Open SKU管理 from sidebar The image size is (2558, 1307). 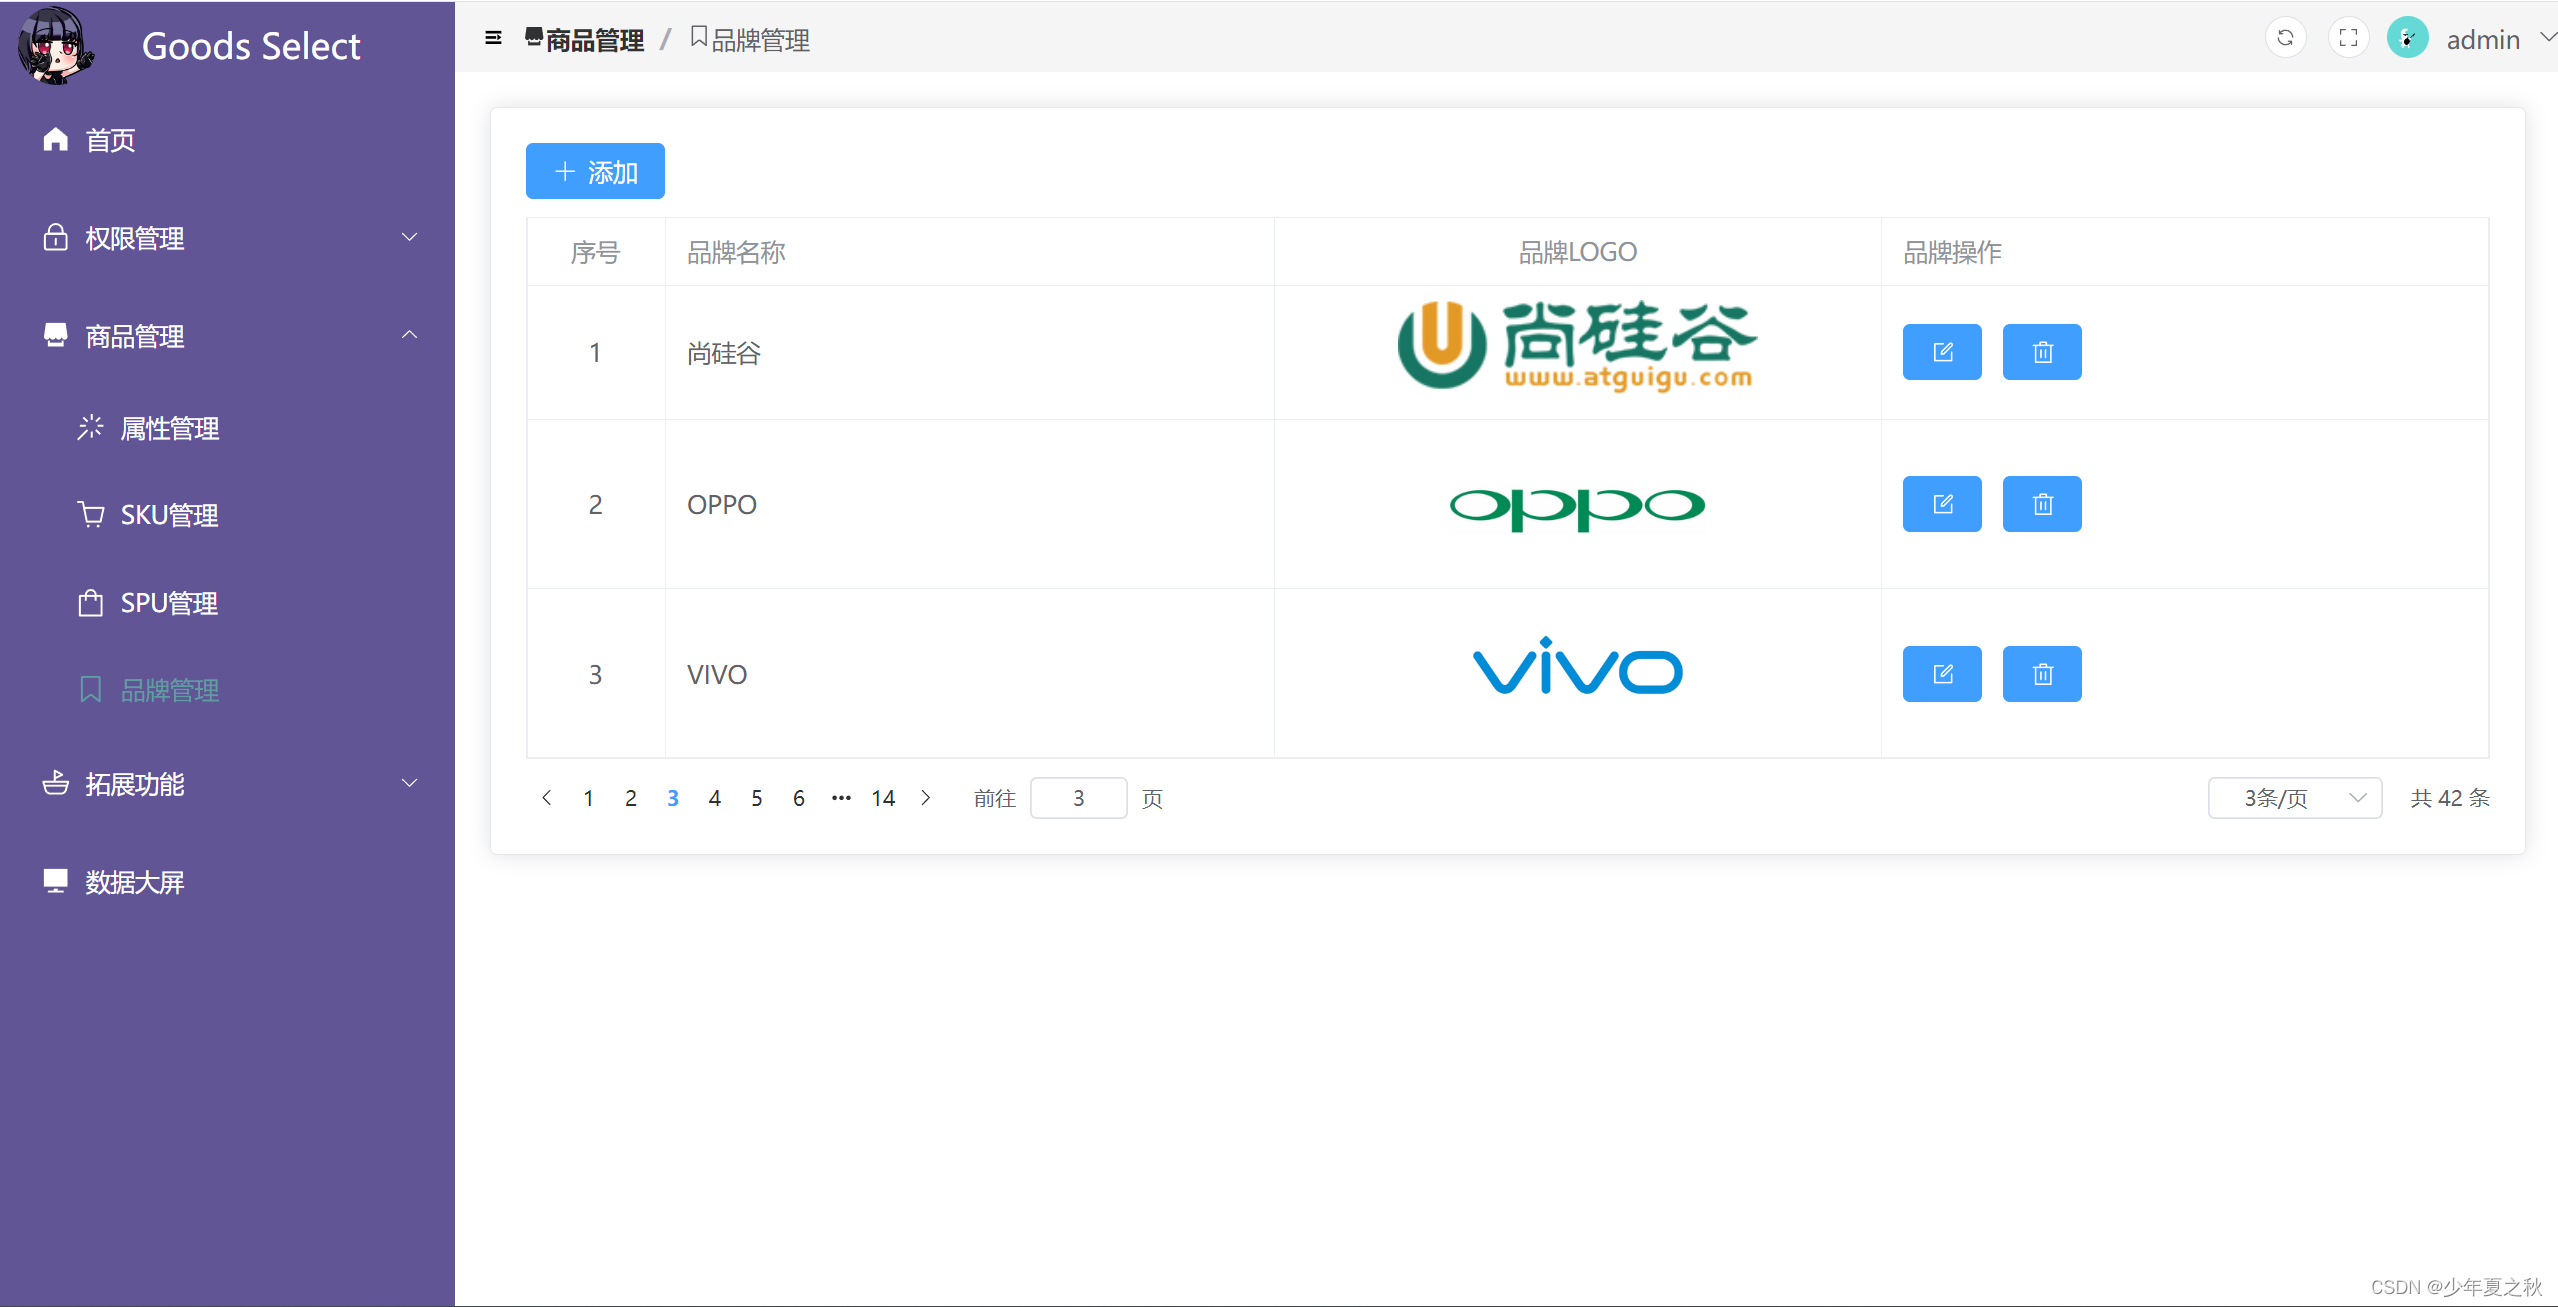[169, 515]
